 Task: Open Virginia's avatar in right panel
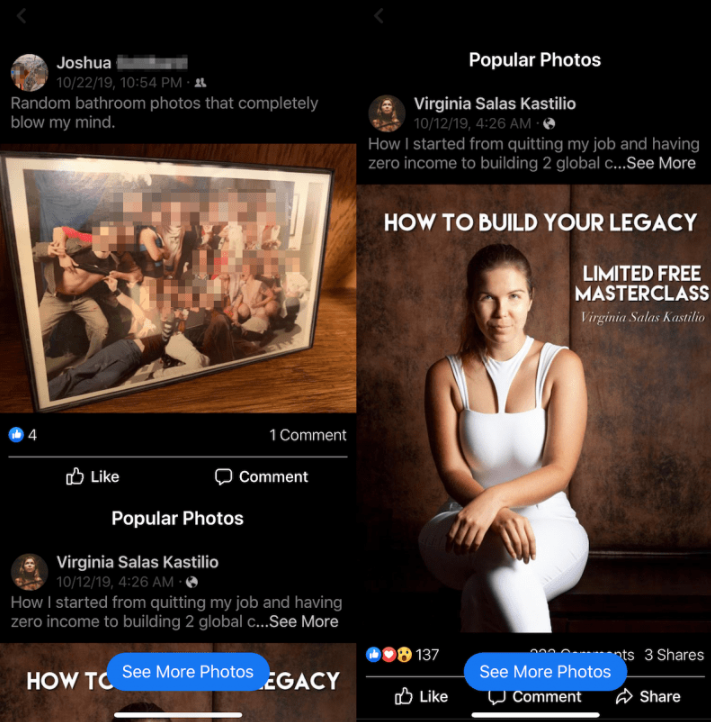point(387,113)
